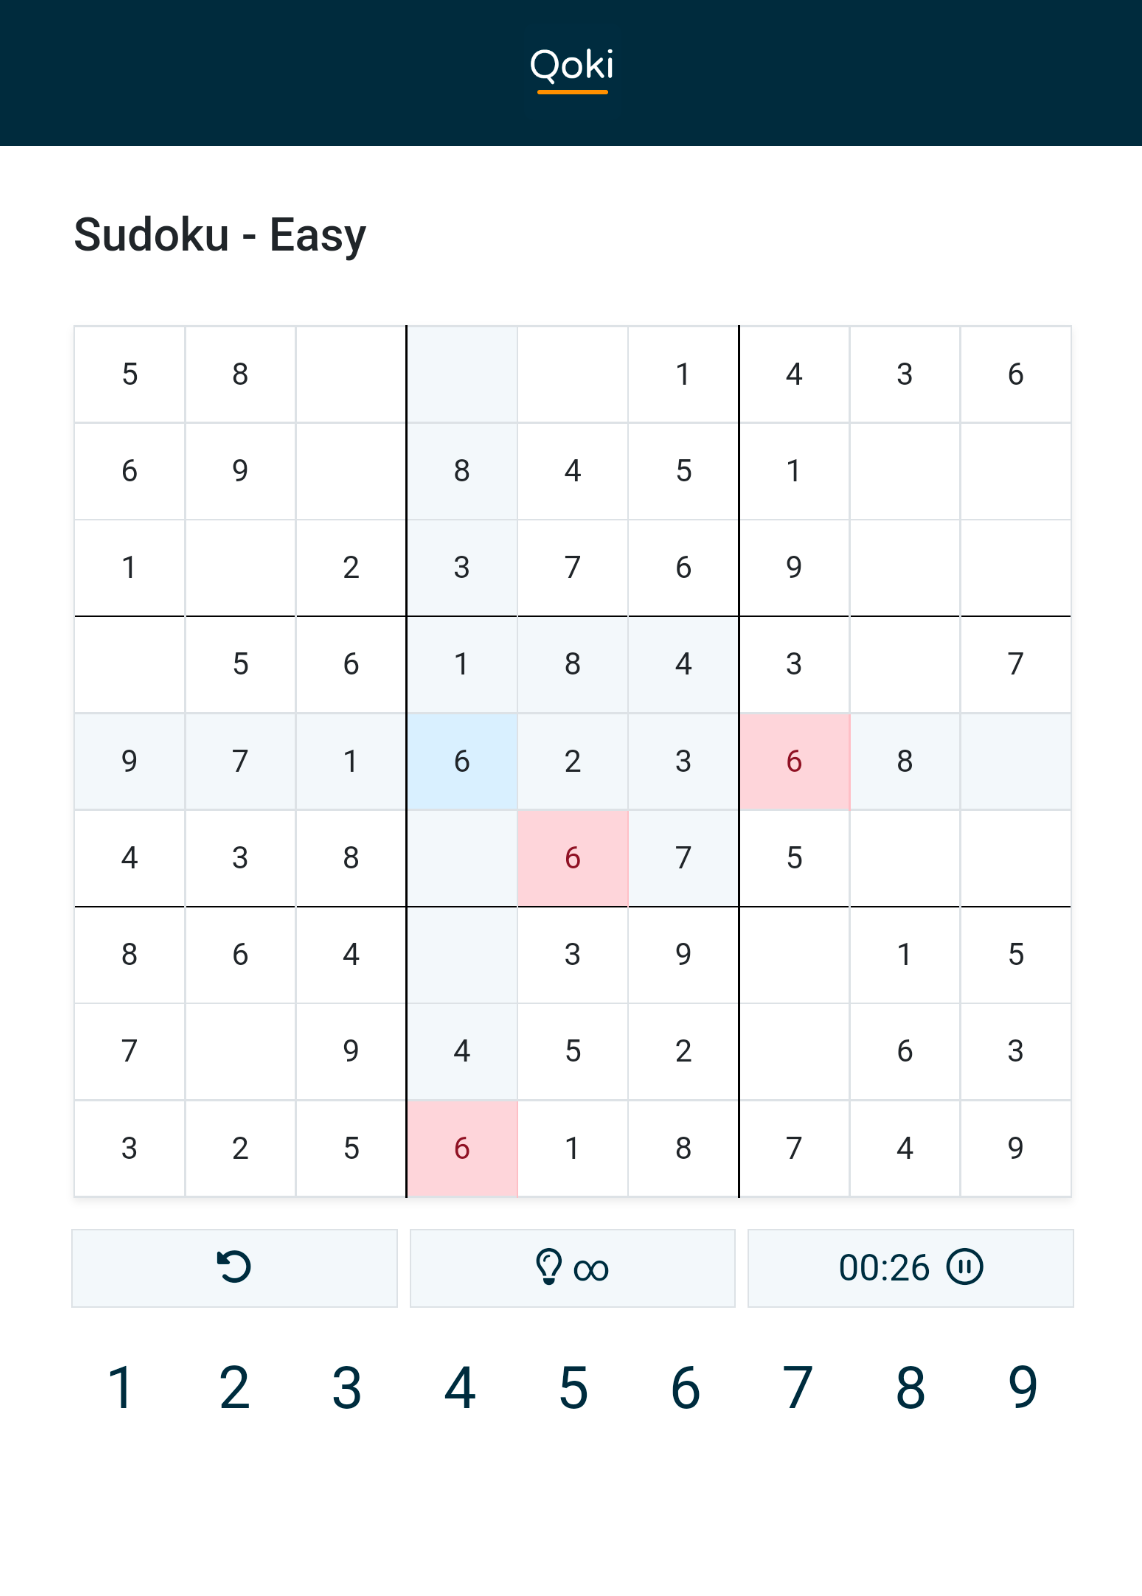Tap the infinity symbol next to the hint
The width and height of the screenshot is (1142, 1596).
pos(592,1268)
